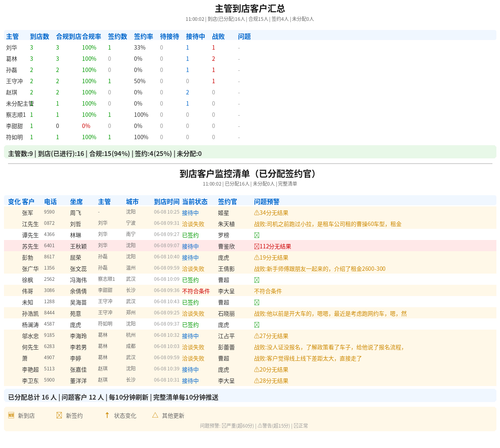Screen dimensions: 500x448
Task: Click the 未分配主管 row label
Action: [20, 104]
